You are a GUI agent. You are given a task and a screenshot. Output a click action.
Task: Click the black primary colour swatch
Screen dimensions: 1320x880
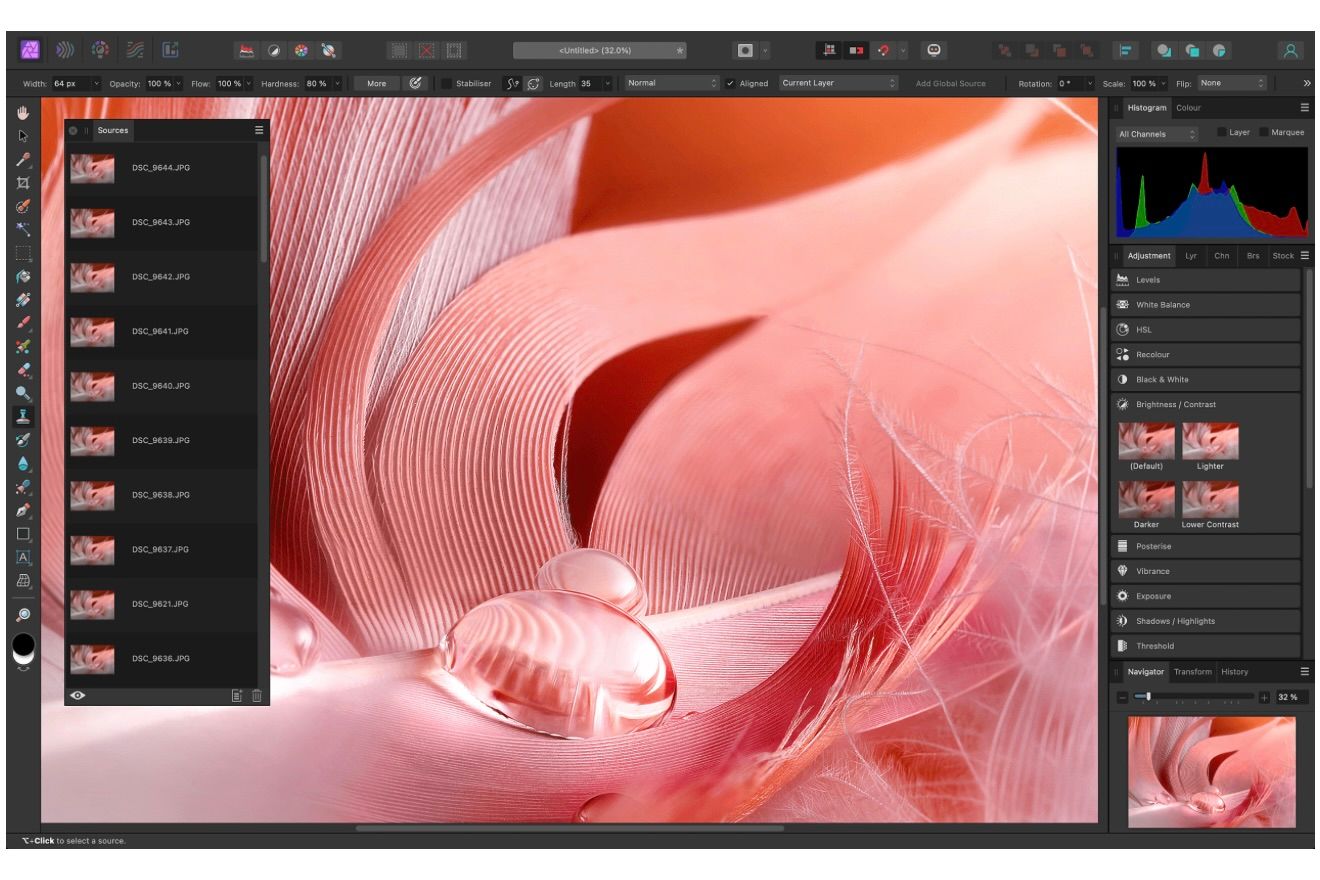coord(23,643)
